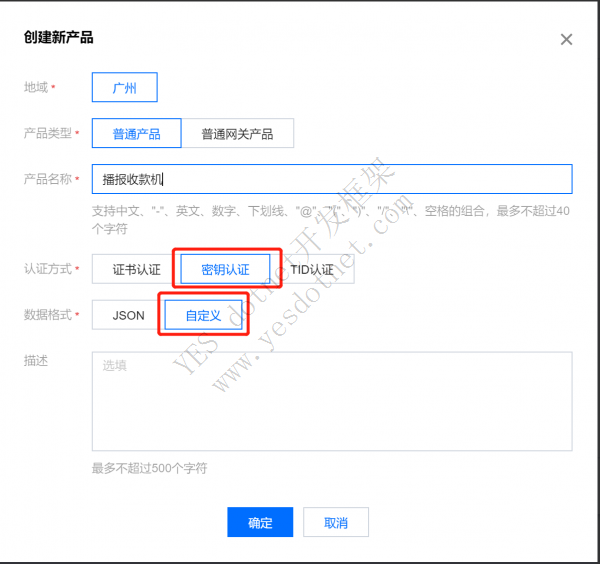Image resolution: width=600 pixels, height=564 pixels.
Task: Click the 数据格式 field label
Action: coord(47,315)
